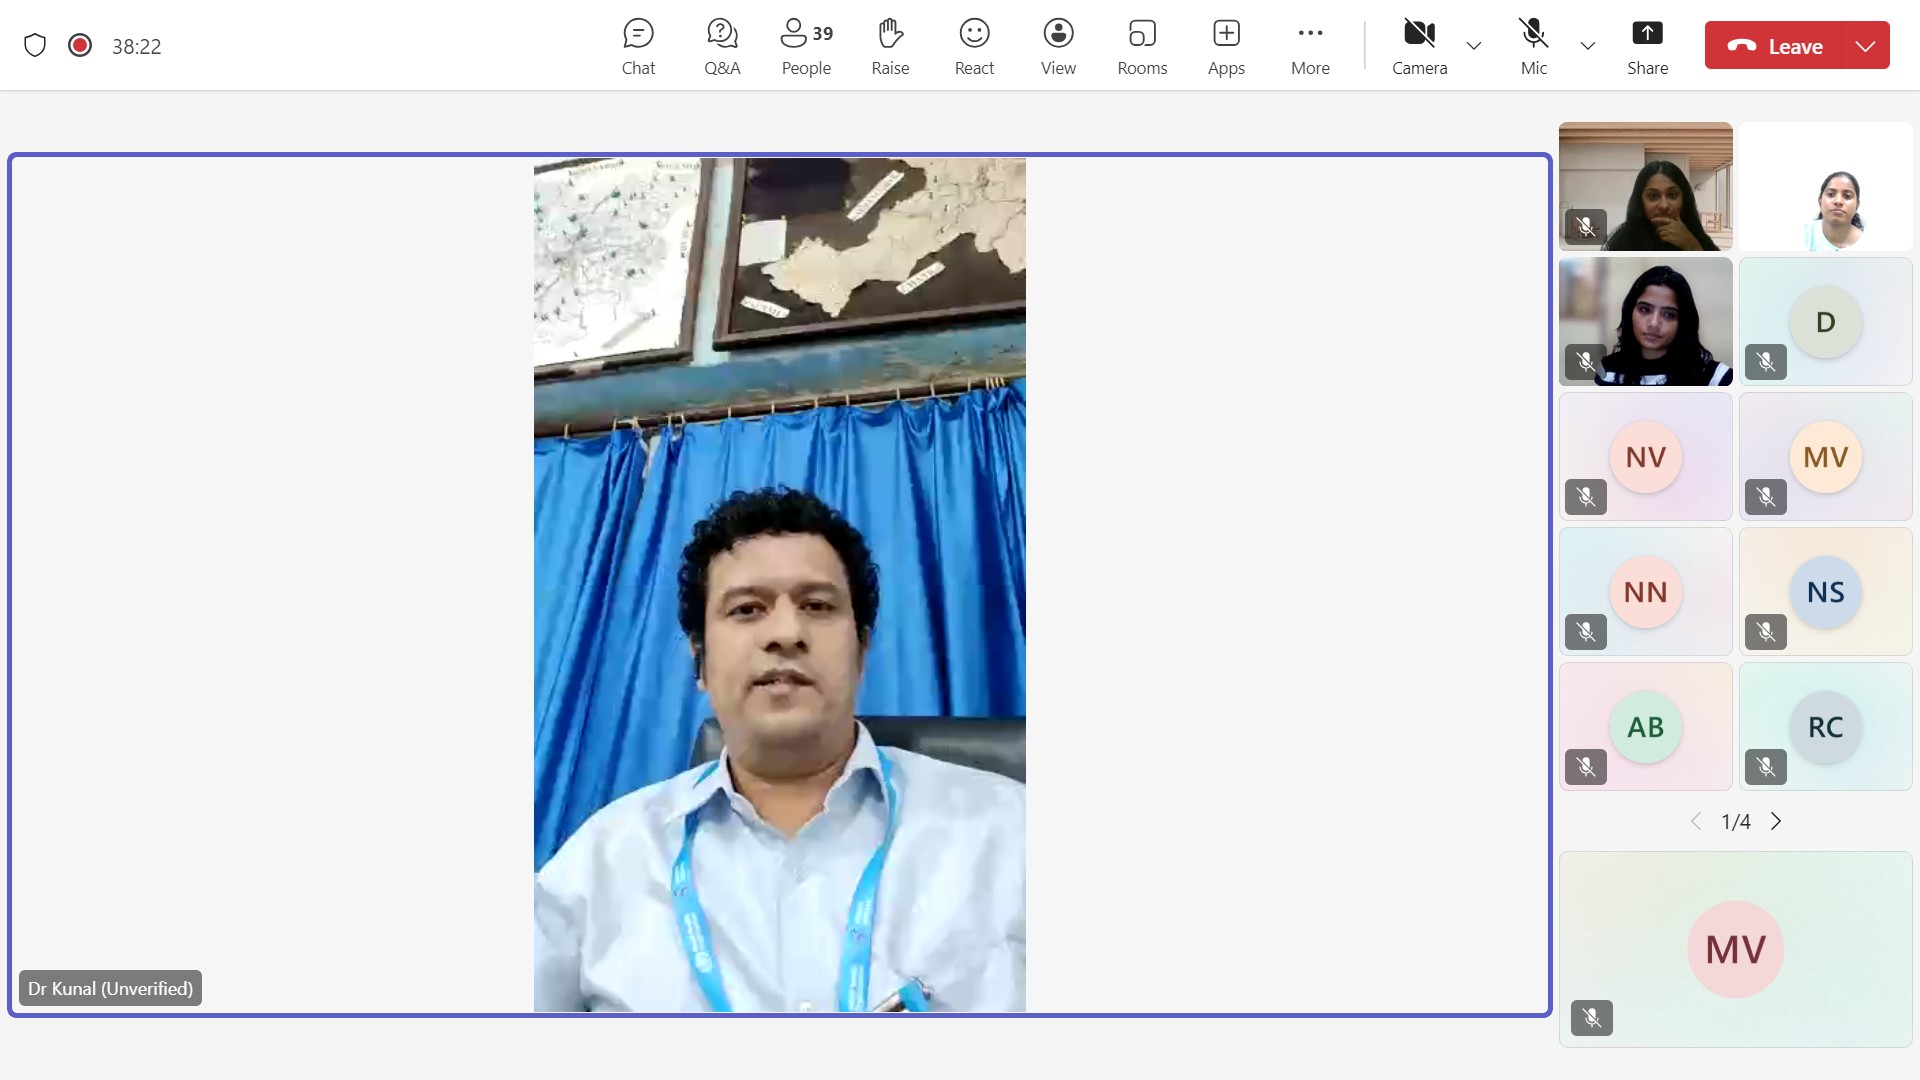Image resolution: width=1920 pixels, height=1080 pixels.
Task: Turn on the Camera
Action: (x=1419, y=46)
